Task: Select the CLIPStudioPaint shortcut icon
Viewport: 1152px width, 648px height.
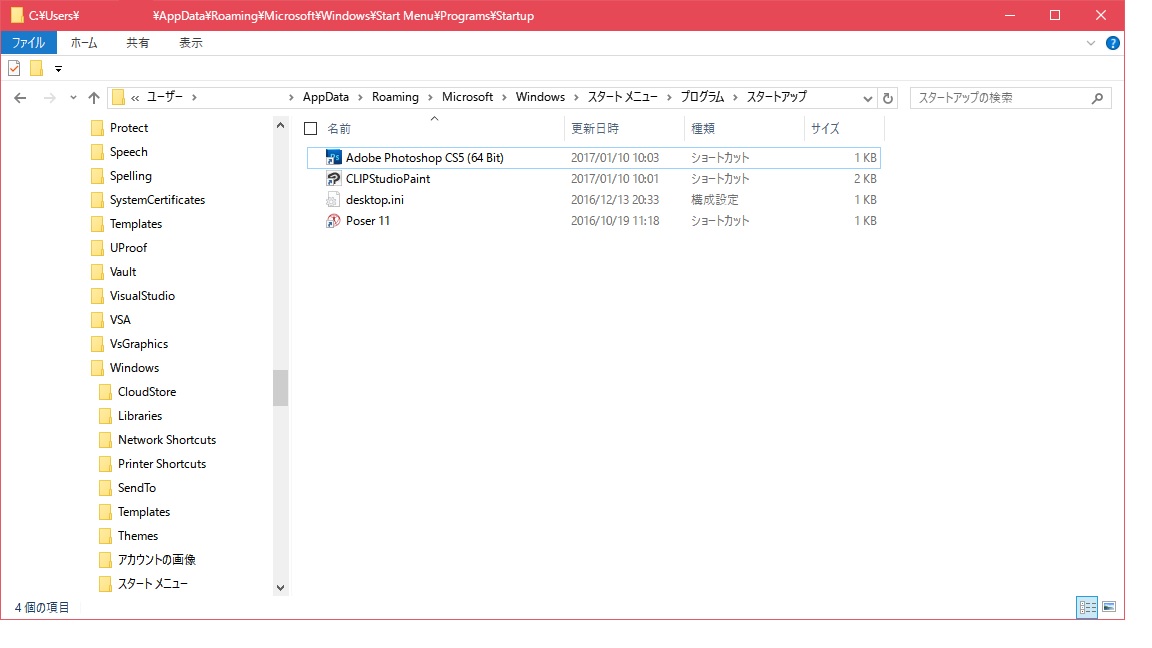Action: [333, 179]
